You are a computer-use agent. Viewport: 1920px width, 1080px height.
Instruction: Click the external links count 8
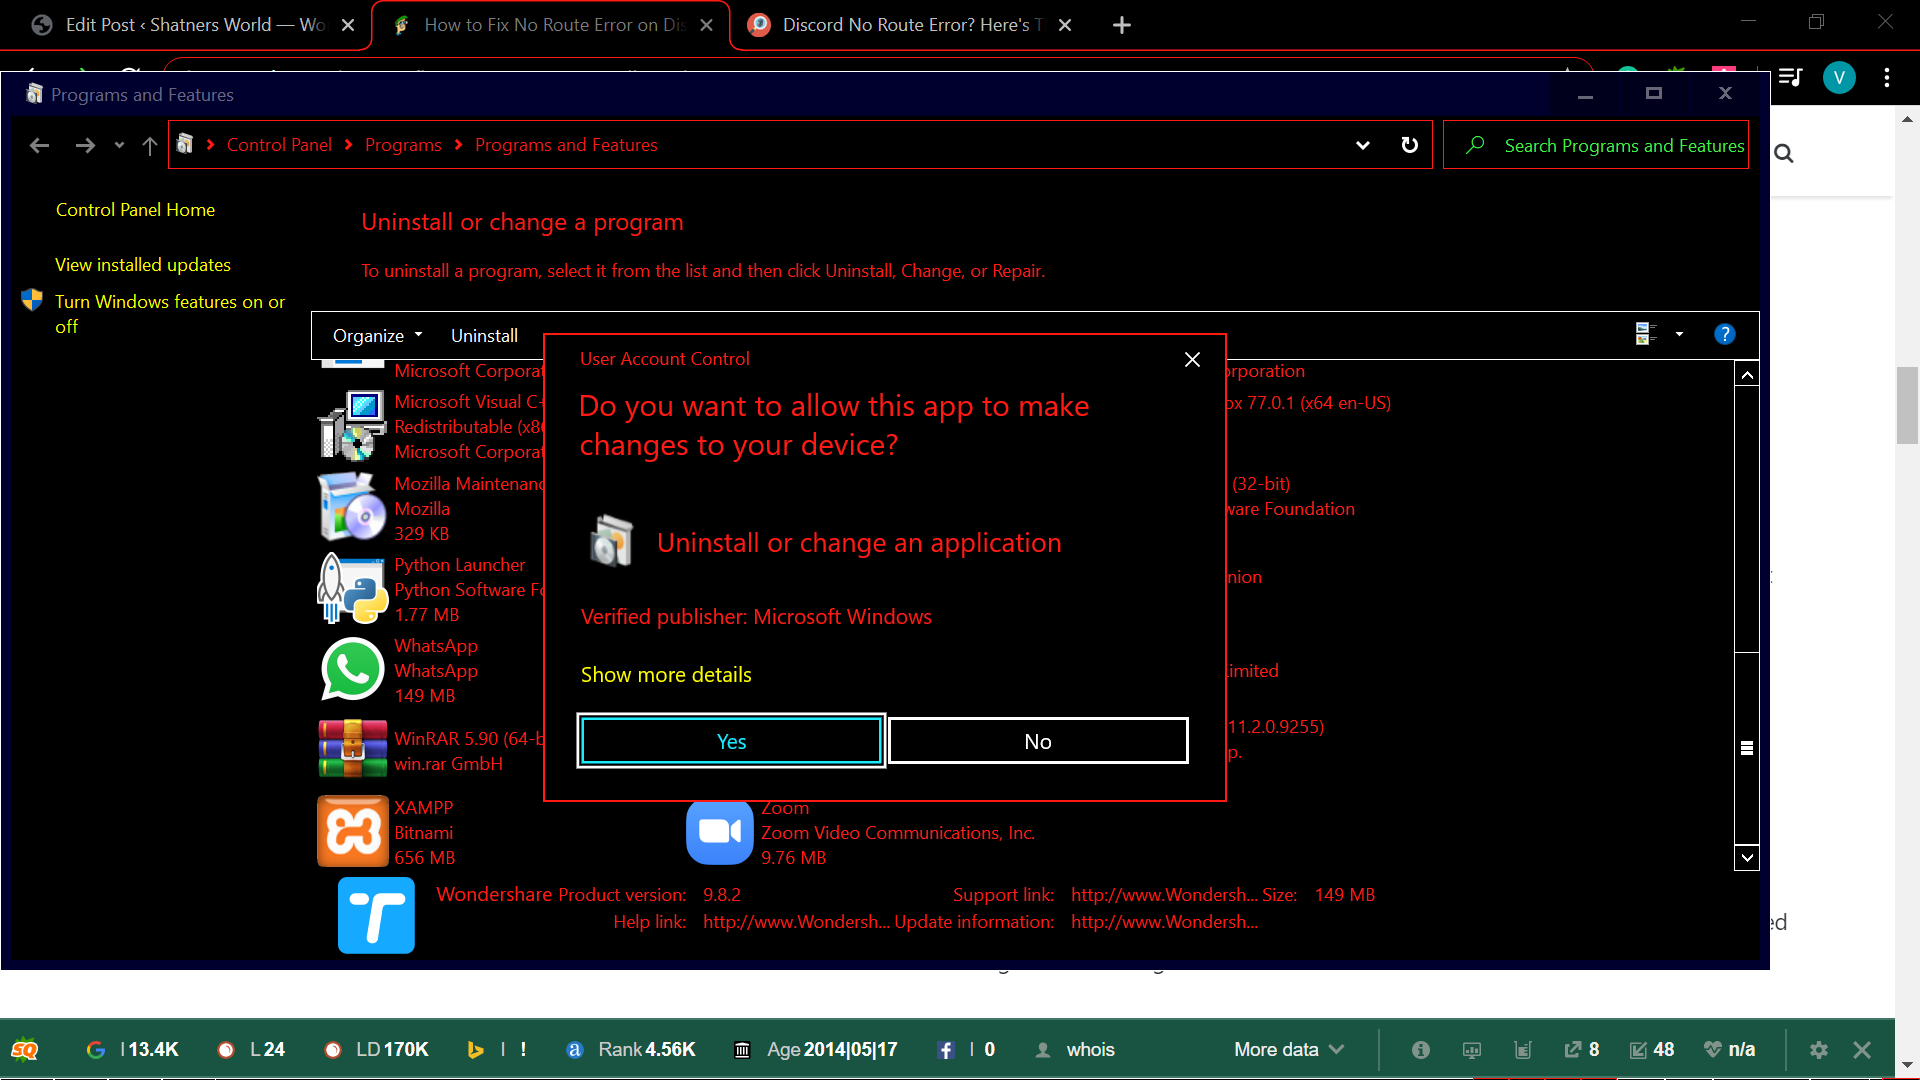tap(1582, 1050)
